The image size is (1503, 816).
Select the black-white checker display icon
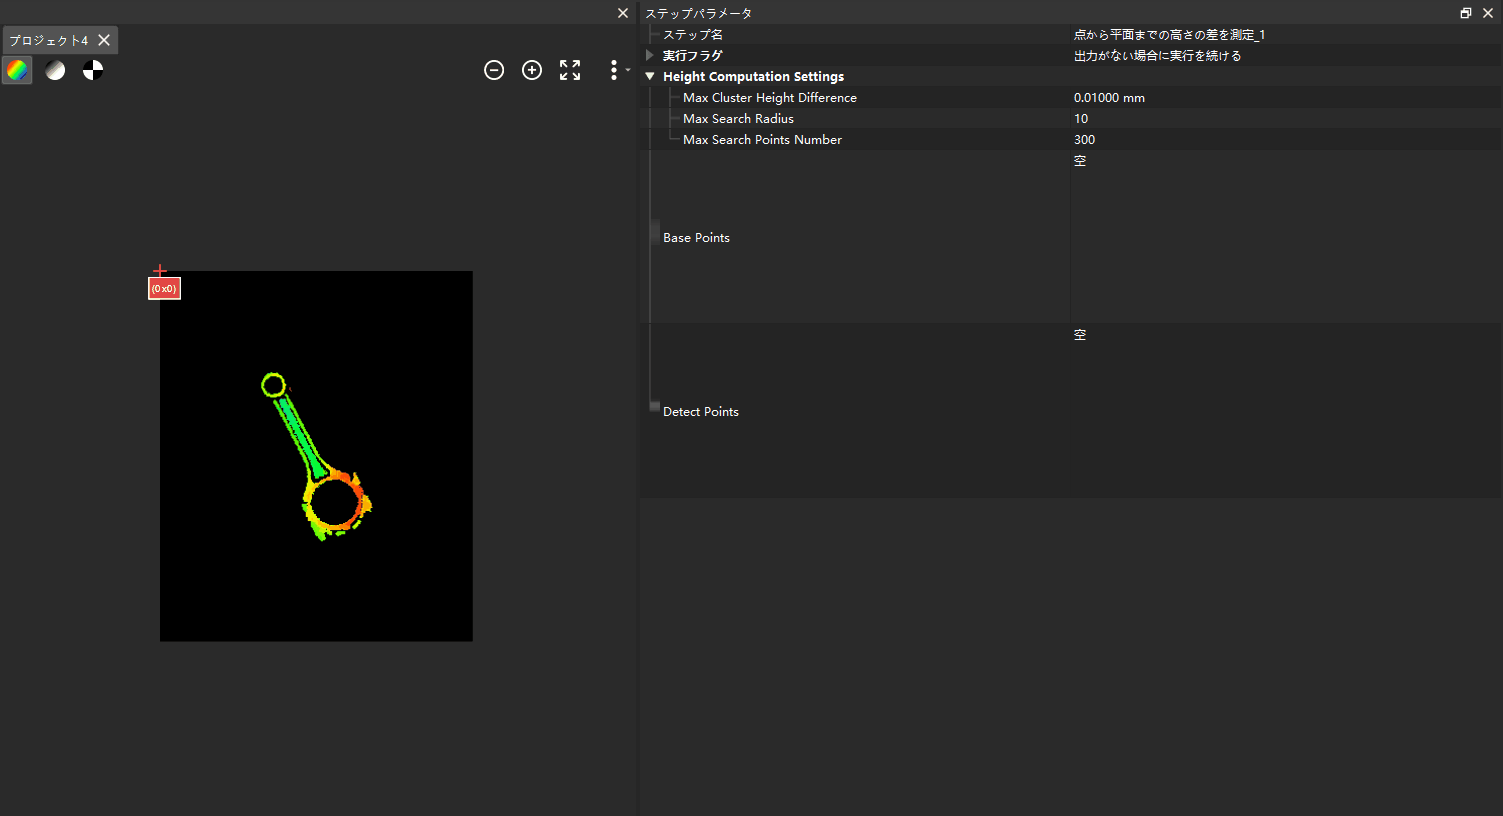(x=93, y=70)
